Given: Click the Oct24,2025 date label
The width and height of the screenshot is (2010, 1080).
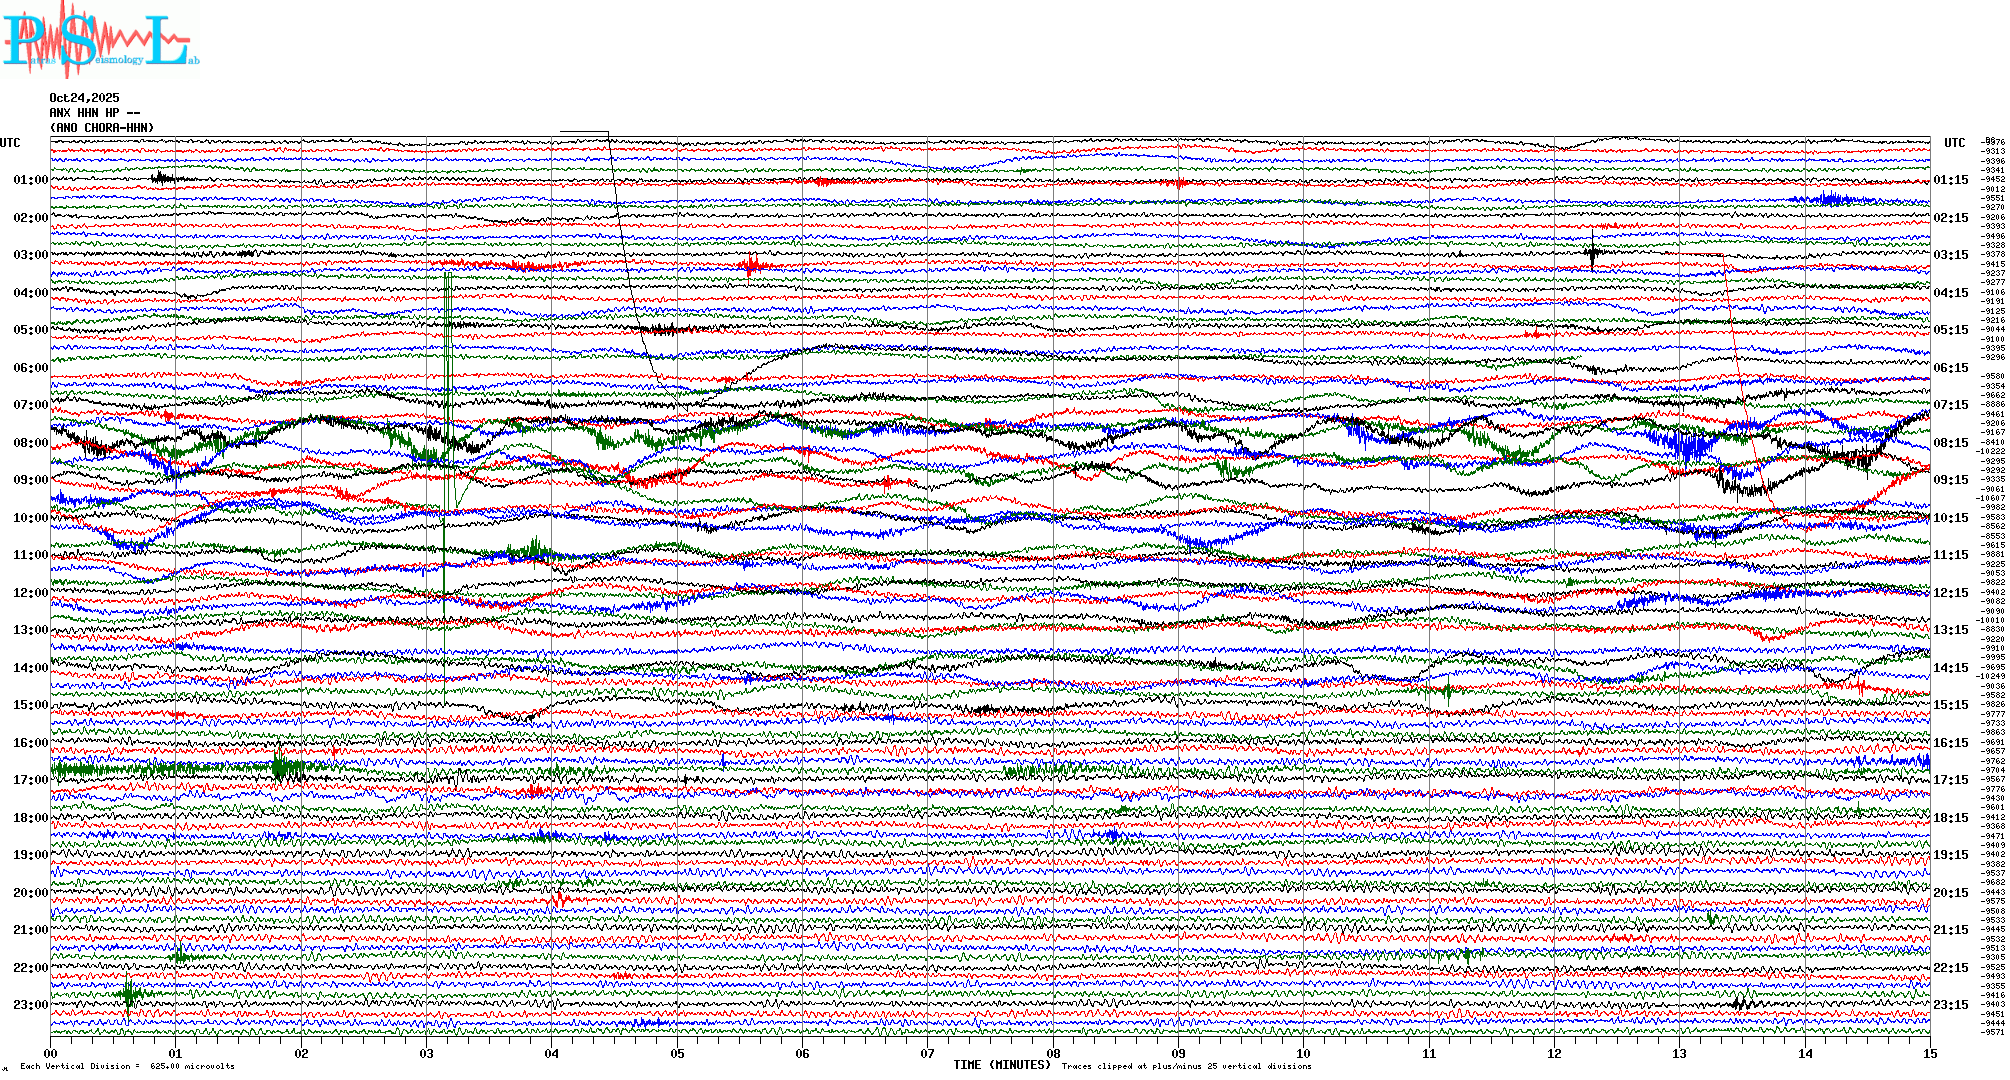Looking at the screenshot, I should [84, 98].
